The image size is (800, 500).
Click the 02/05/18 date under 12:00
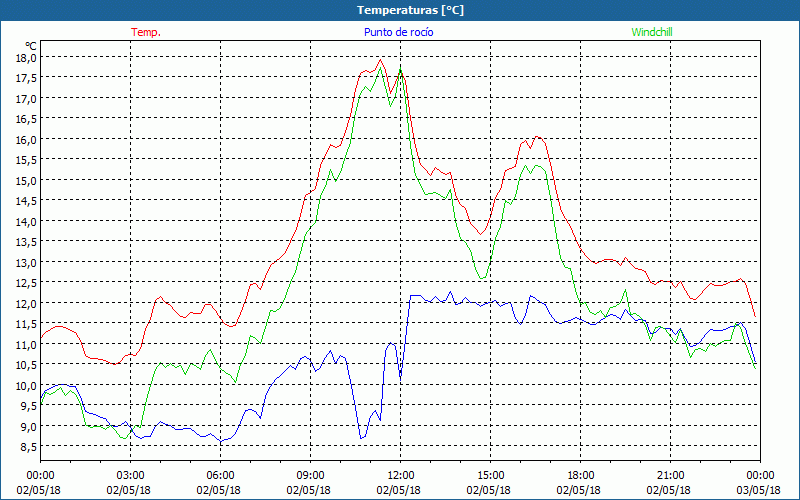[398, 490]
